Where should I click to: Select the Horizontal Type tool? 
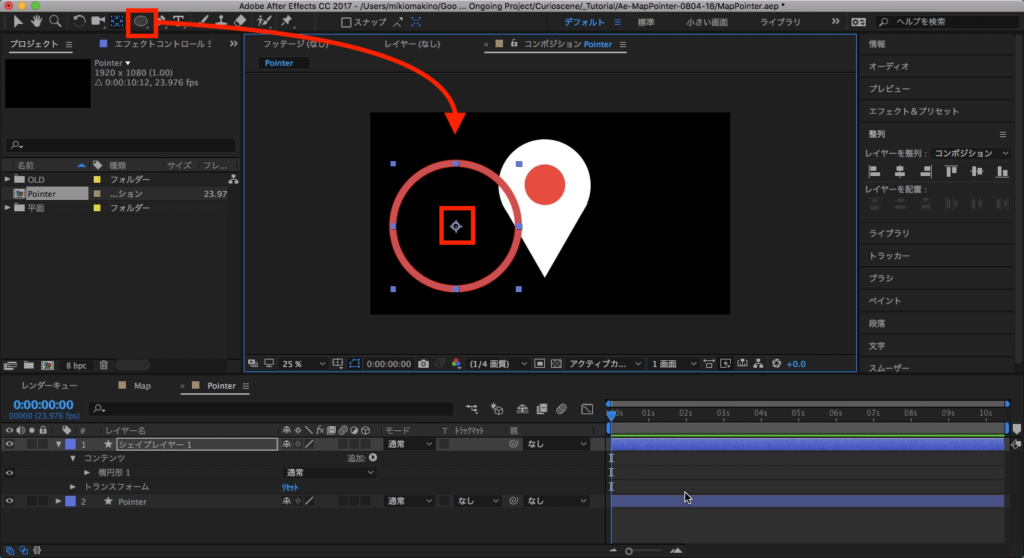coord(179,20)
